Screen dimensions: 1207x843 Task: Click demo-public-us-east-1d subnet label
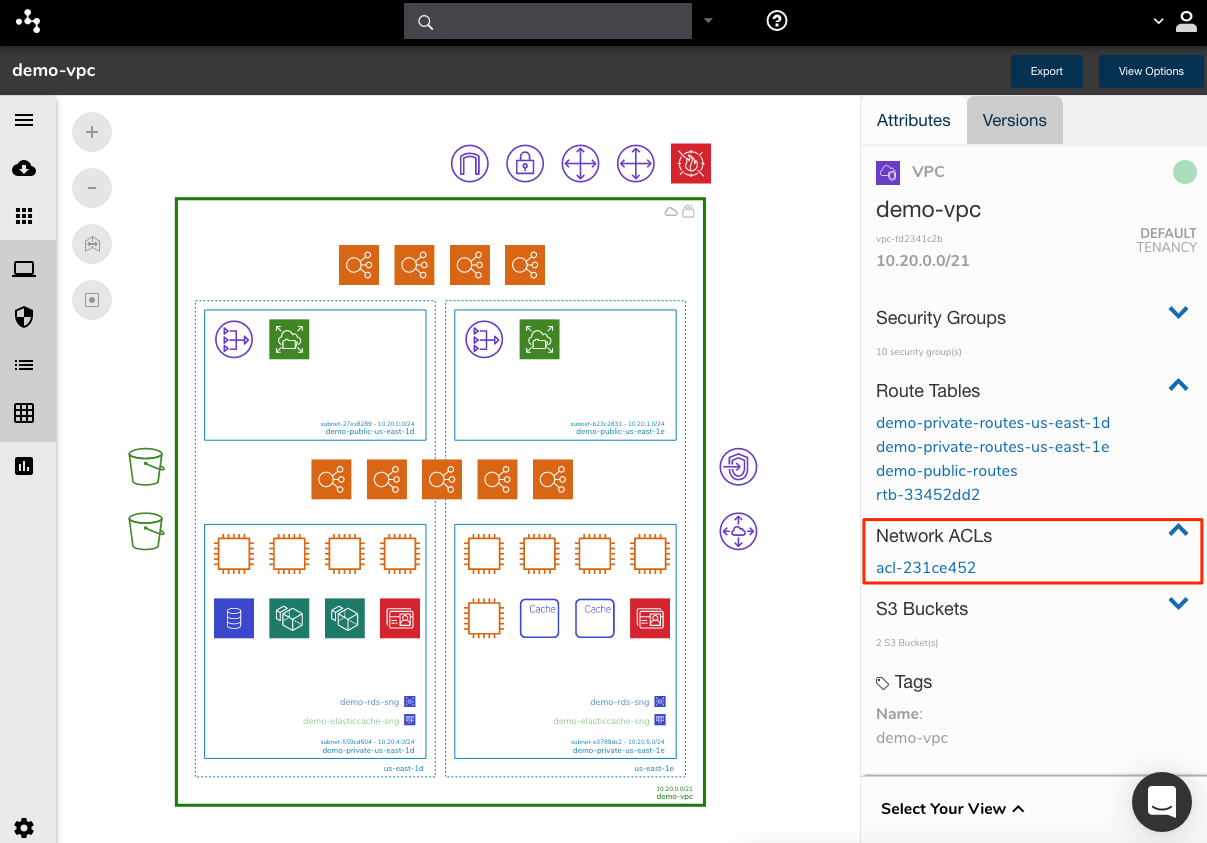[370, 431]
